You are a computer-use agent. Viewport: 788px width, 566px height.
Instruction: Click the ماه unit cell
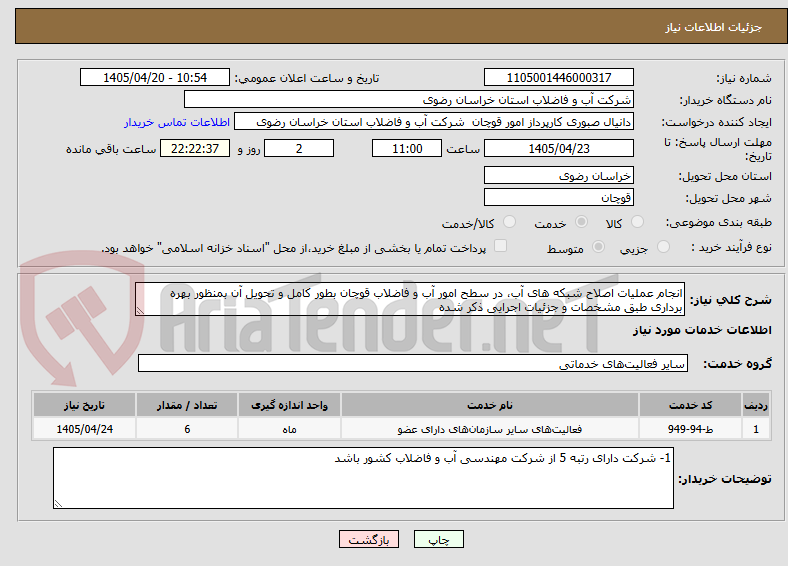point(289,429)
